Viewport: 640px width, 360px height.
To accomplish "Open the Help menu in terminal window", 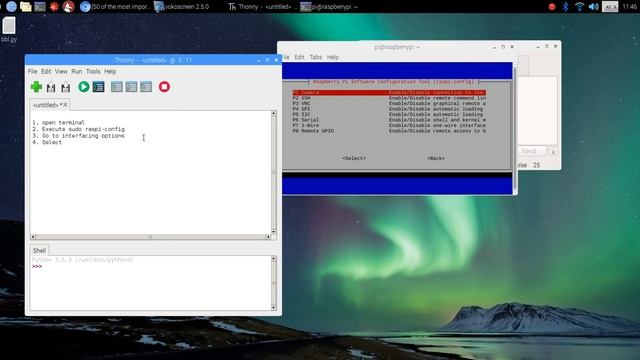I will point(333,57).
